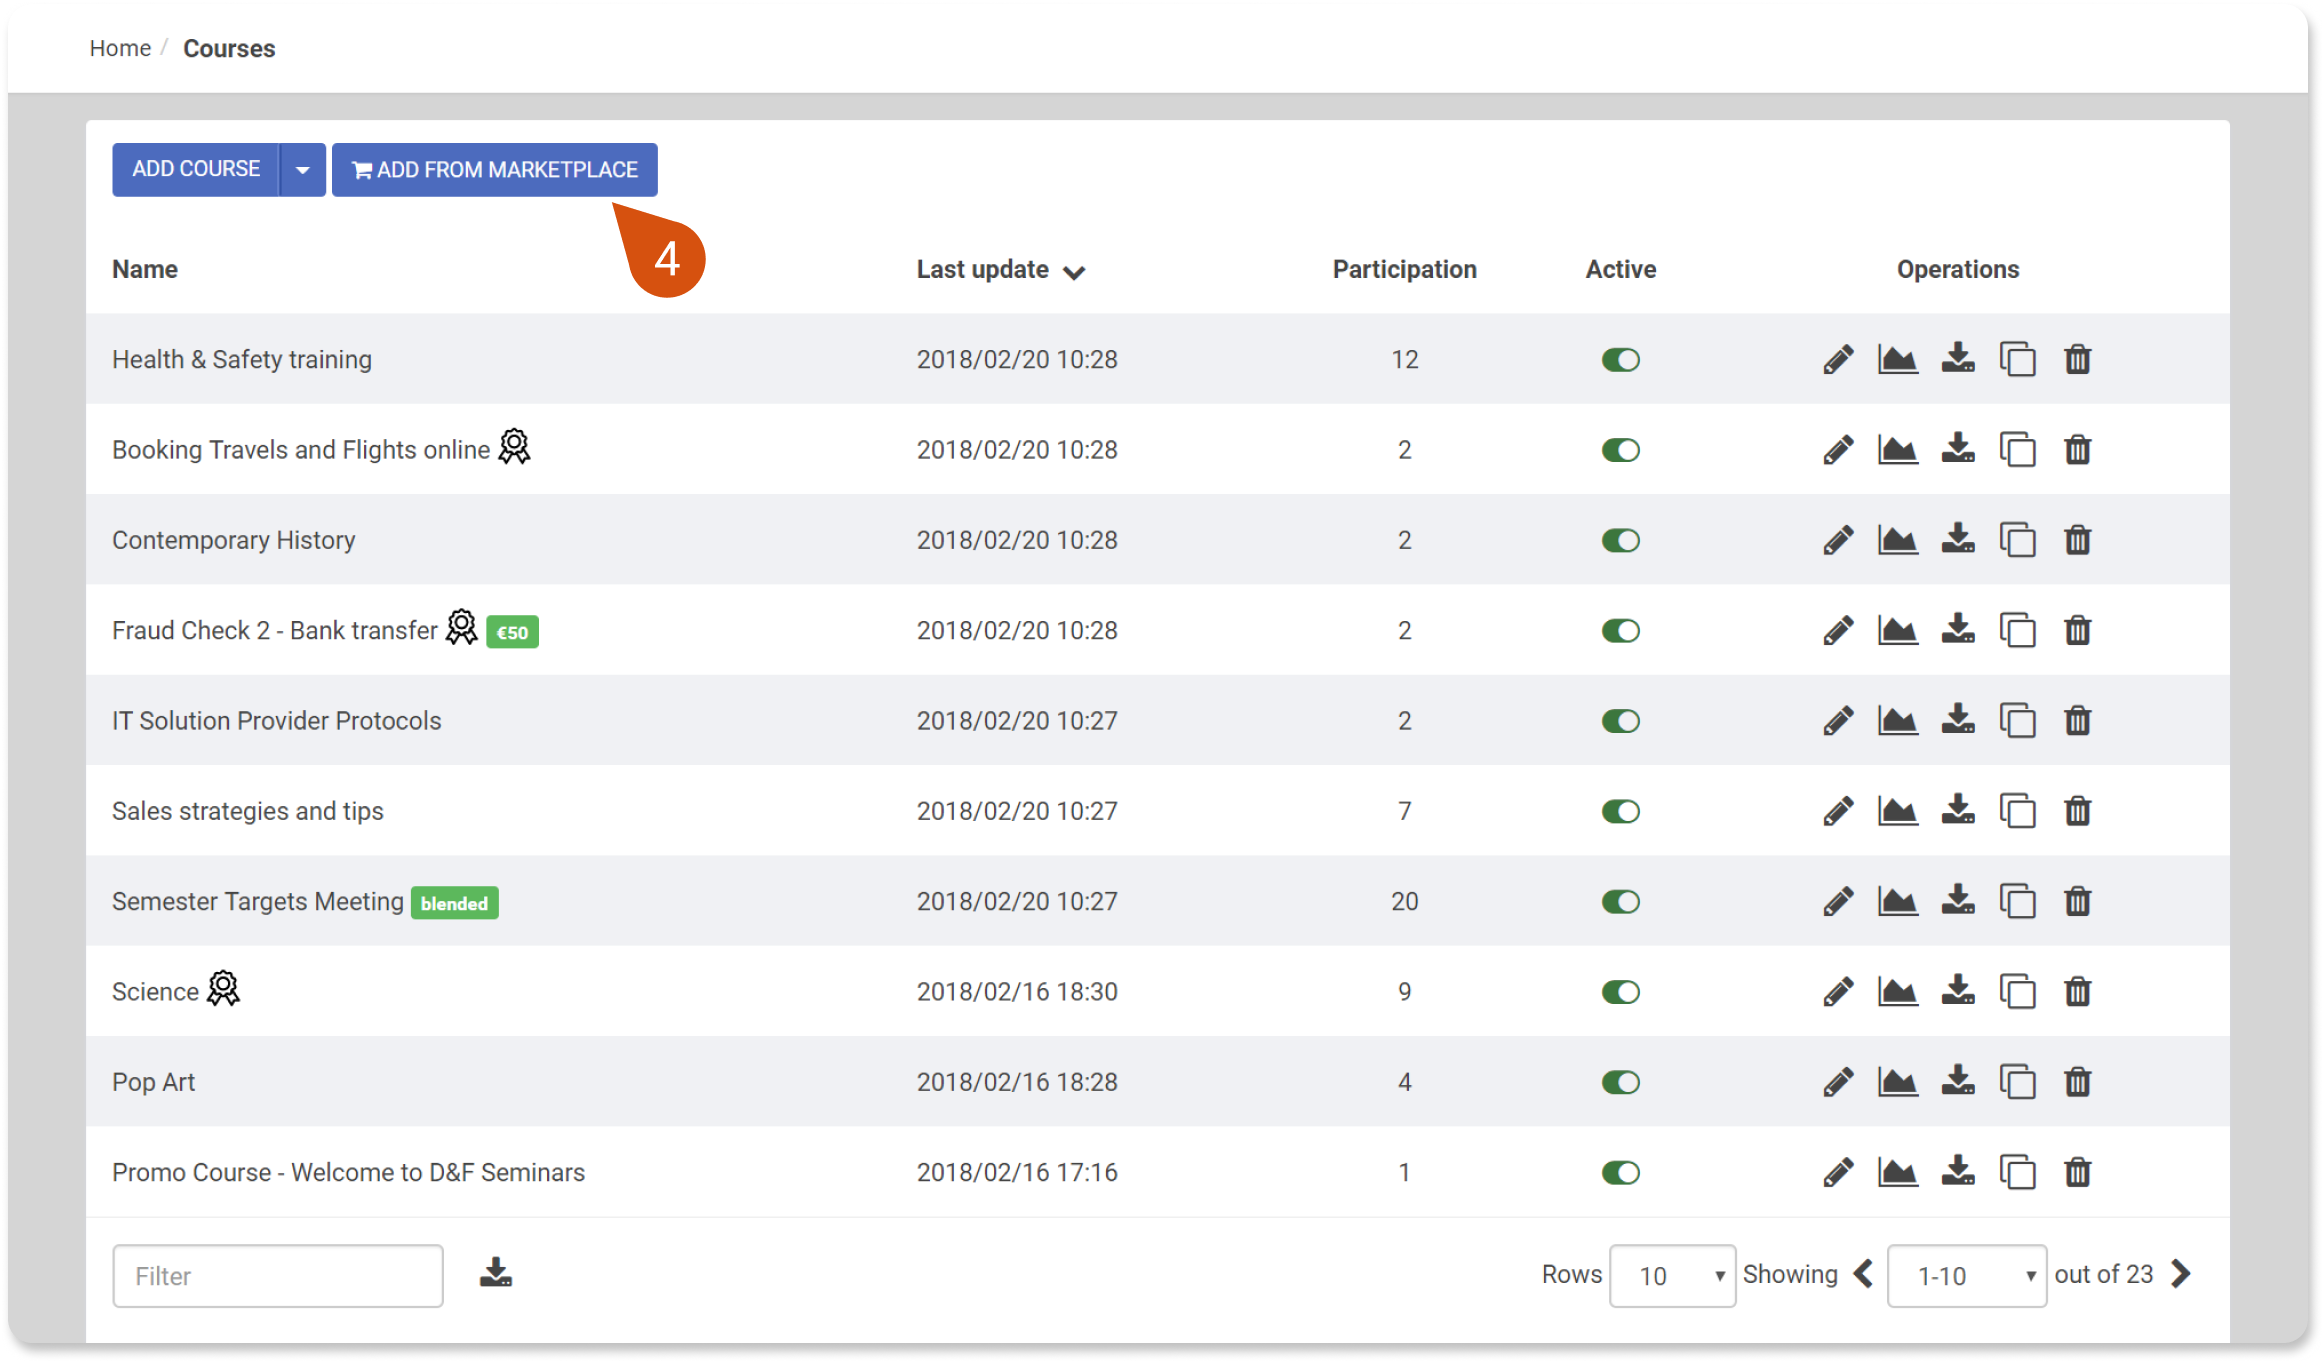Screen dimensions: 2324x1363
Task: Clone the Health & Safety training course
Action: pos(2018,360)
